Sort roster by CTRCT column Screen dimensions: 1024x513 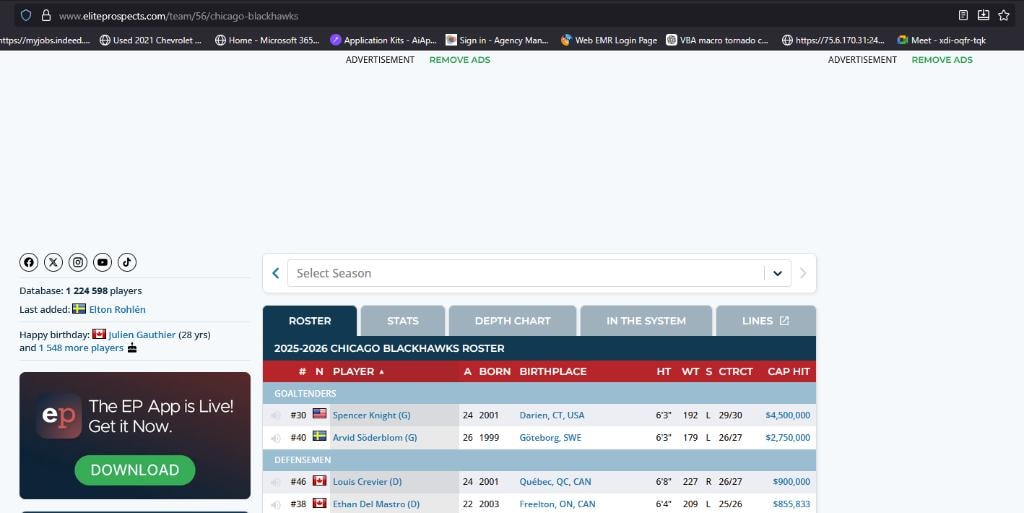tap(736, 371)
